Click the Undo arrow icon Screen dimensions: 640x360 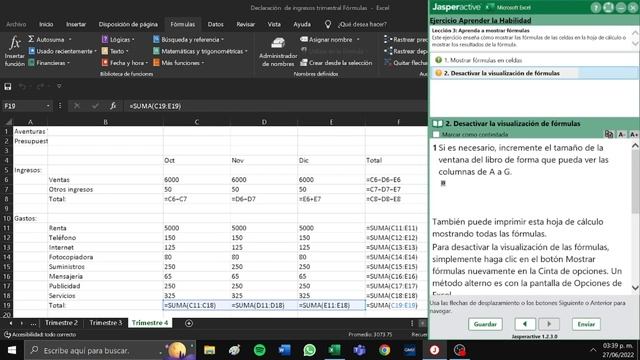point(22,87)
